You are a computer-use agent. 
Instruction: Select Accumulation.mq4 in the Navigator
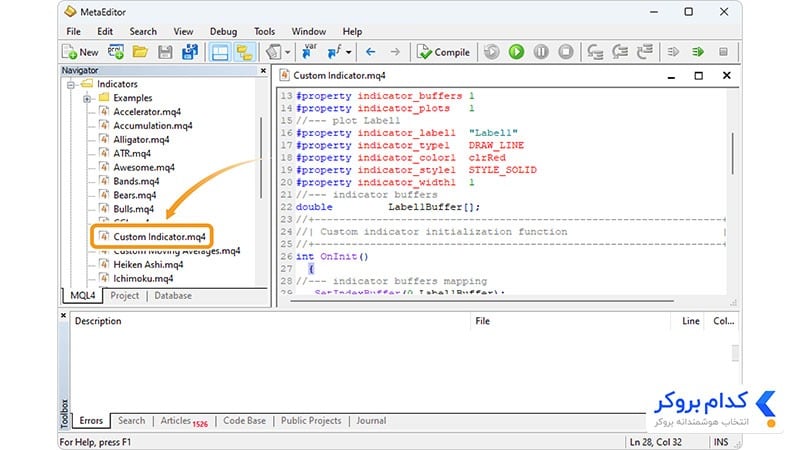click(x=153, y=126)
